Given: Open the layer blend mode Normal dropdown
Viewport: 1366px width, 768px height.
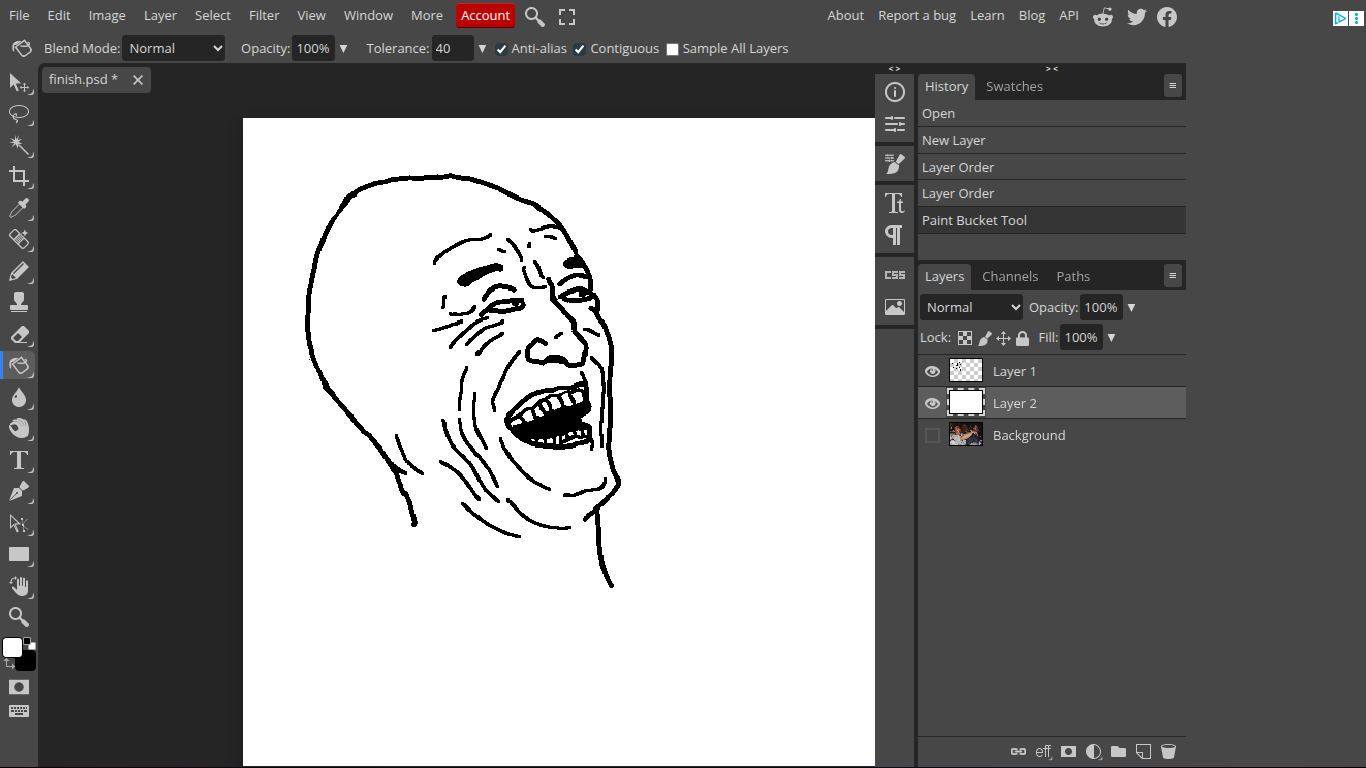Looking at the screenshot, I should click(971, 307).
